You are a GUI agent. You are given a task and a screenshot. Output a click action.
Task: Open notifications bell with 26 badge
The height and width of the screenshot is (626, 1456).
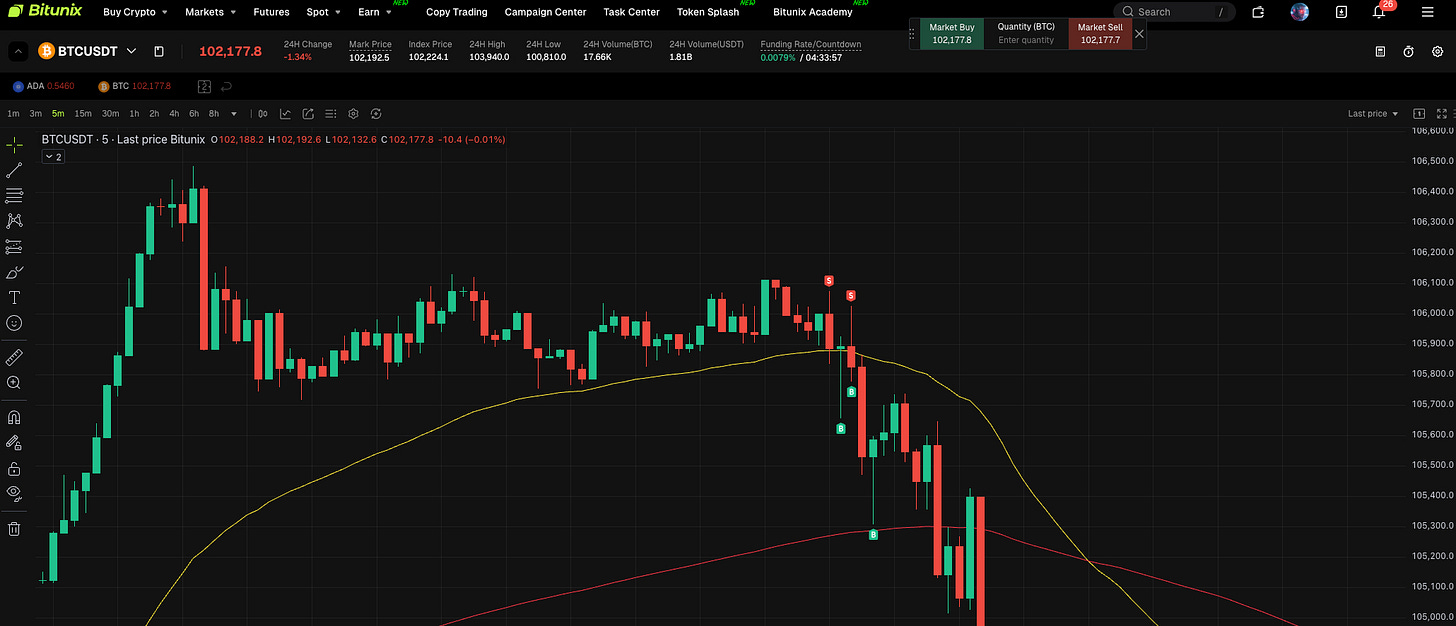[1379, 12]
